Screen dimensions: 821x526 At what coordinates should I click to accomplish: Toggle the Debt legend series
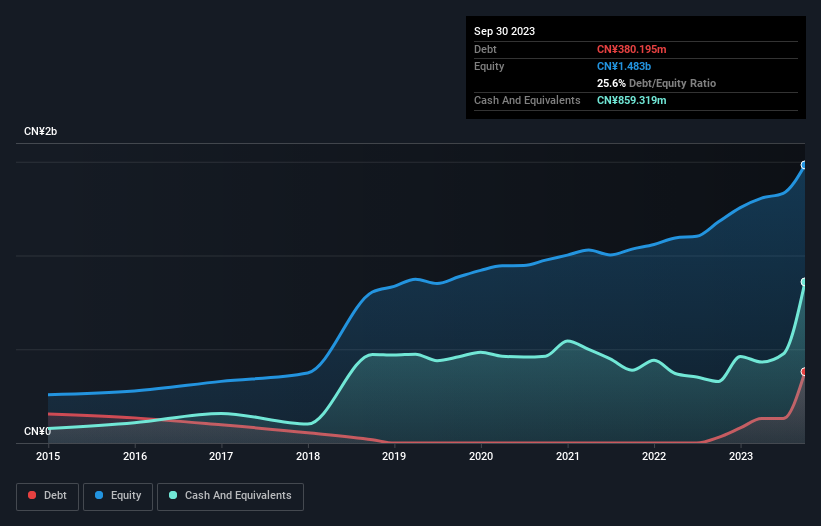coord(46,496)
